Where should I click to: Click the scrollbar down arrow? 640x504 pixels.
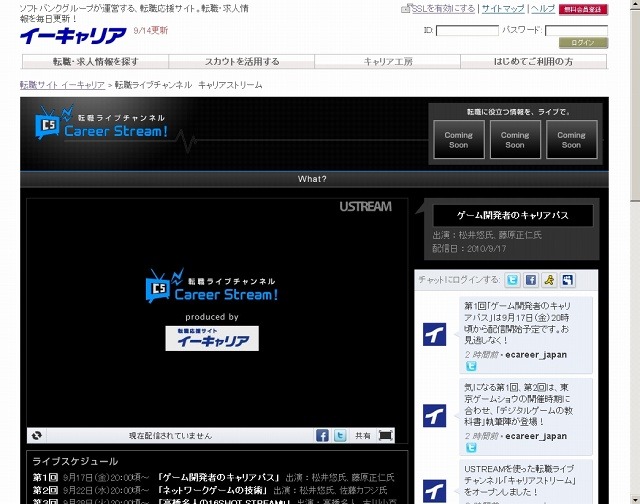coord(635,499)
